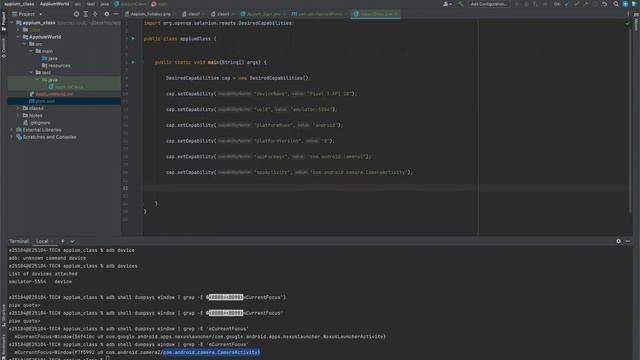Open the Commit tool window stripe button
Viewport: 640px width, 360px height.
click(4, 48)
